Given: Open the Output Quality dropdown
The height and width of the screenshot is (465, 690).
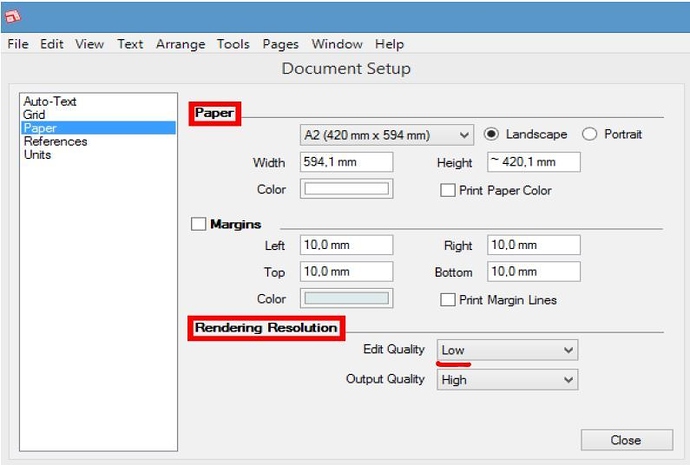Looking at the screenshot, I should point(507,380).
